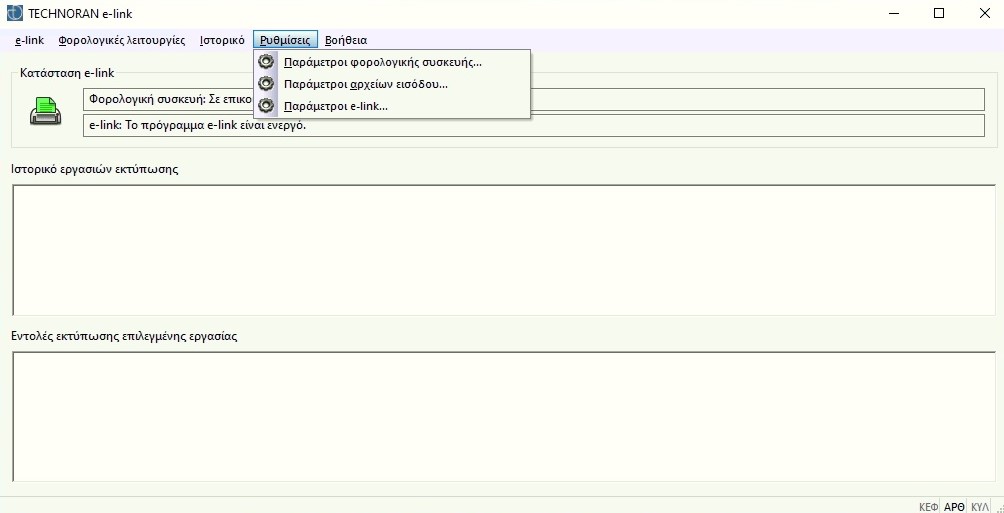Click gear icon beside Παράμετροι αρχείων εισόδου
This screenshot has width=1004, height=513.
click(266, 84)
